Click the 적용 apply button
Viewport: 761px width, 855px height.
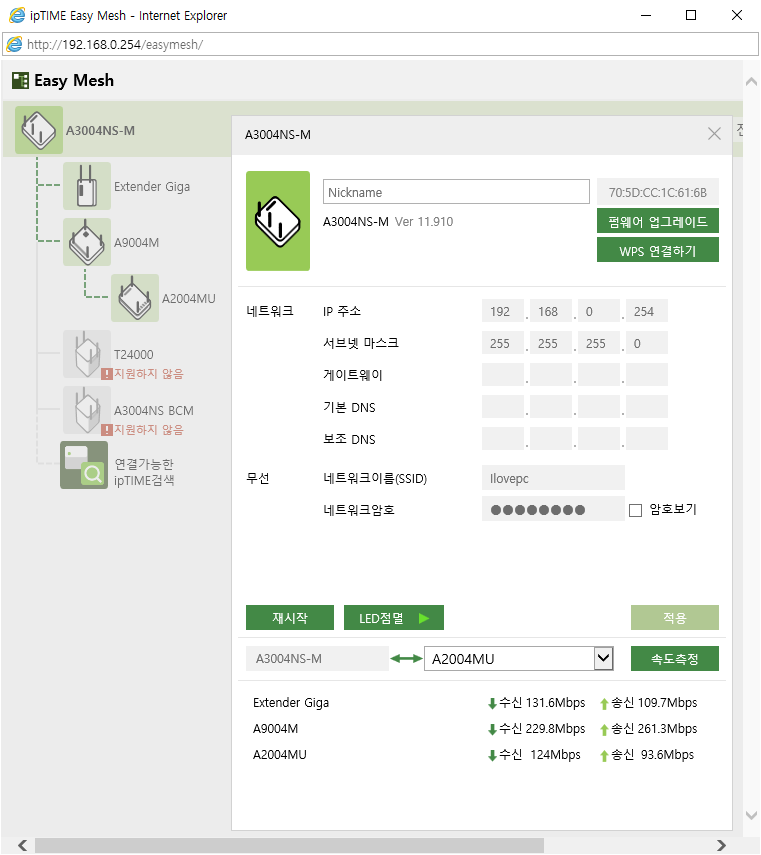point(675,618)
